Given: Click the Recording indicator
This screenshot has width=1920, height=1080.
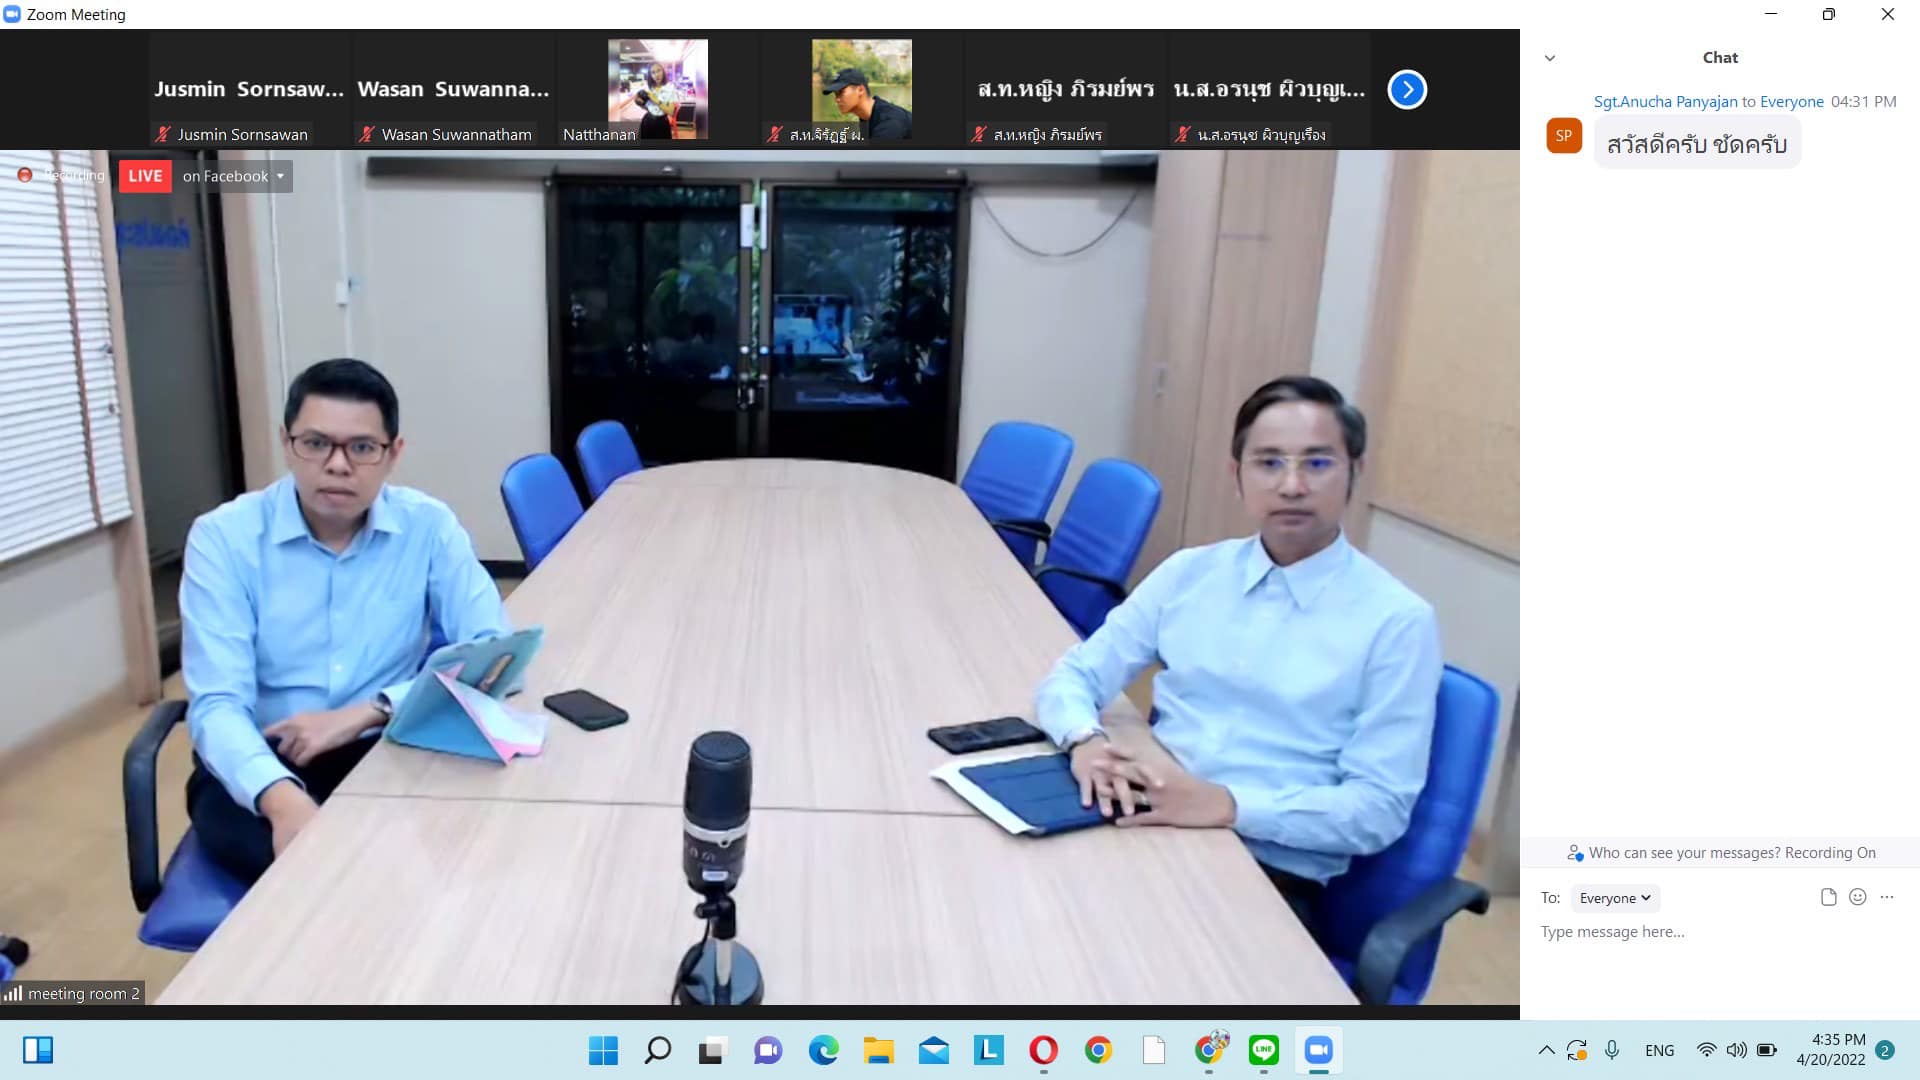Looking at the screenshot, I should pyautogui.click(x=62, y=176).
